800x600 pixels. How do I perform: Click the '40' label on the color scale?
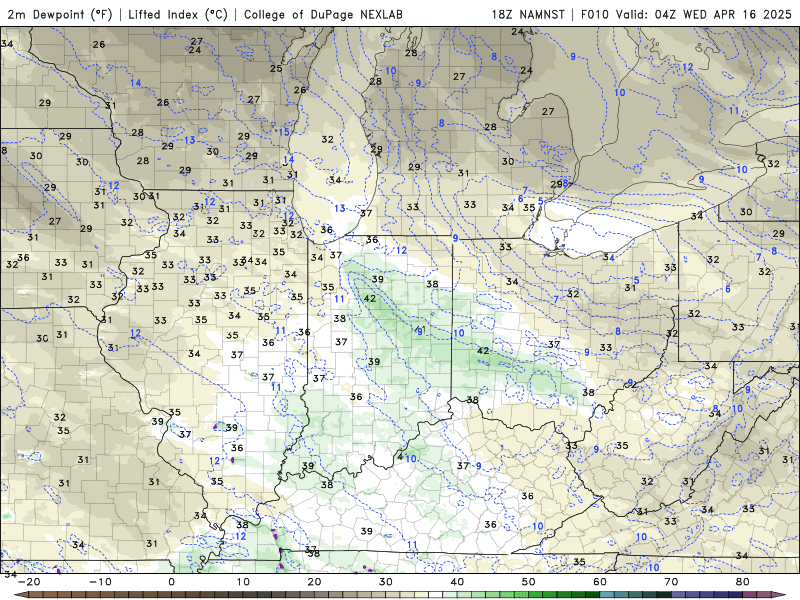pyautogui.click(x=457, y=582)
